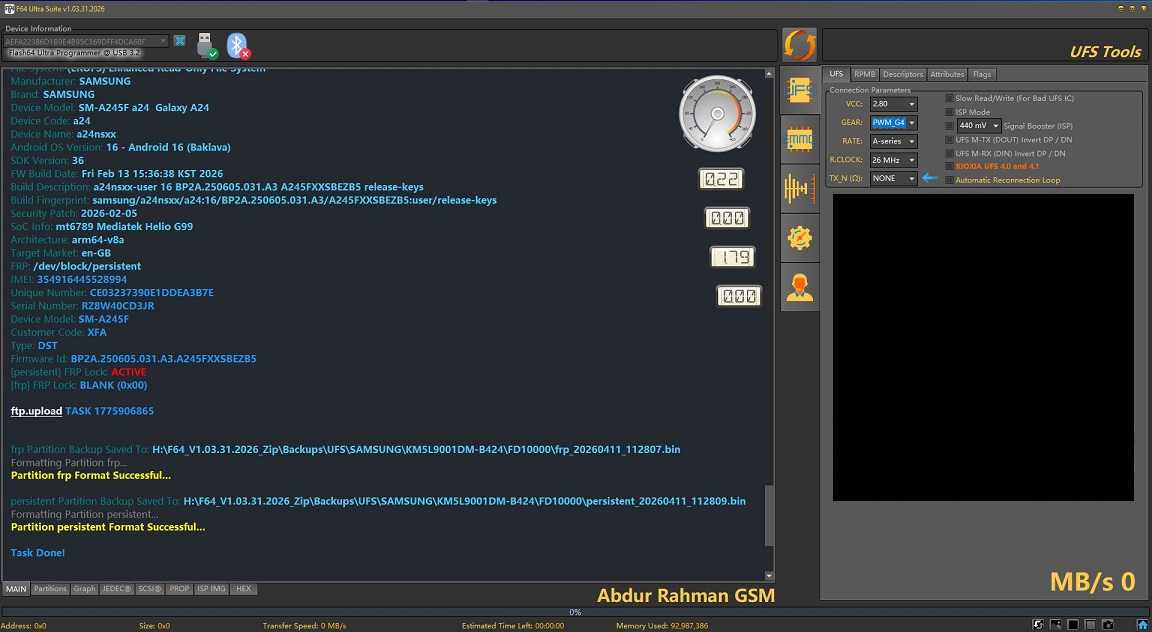Click the Bluetooth disconnected status icon
Screen dimensions: 1152x632
point(237,46)
